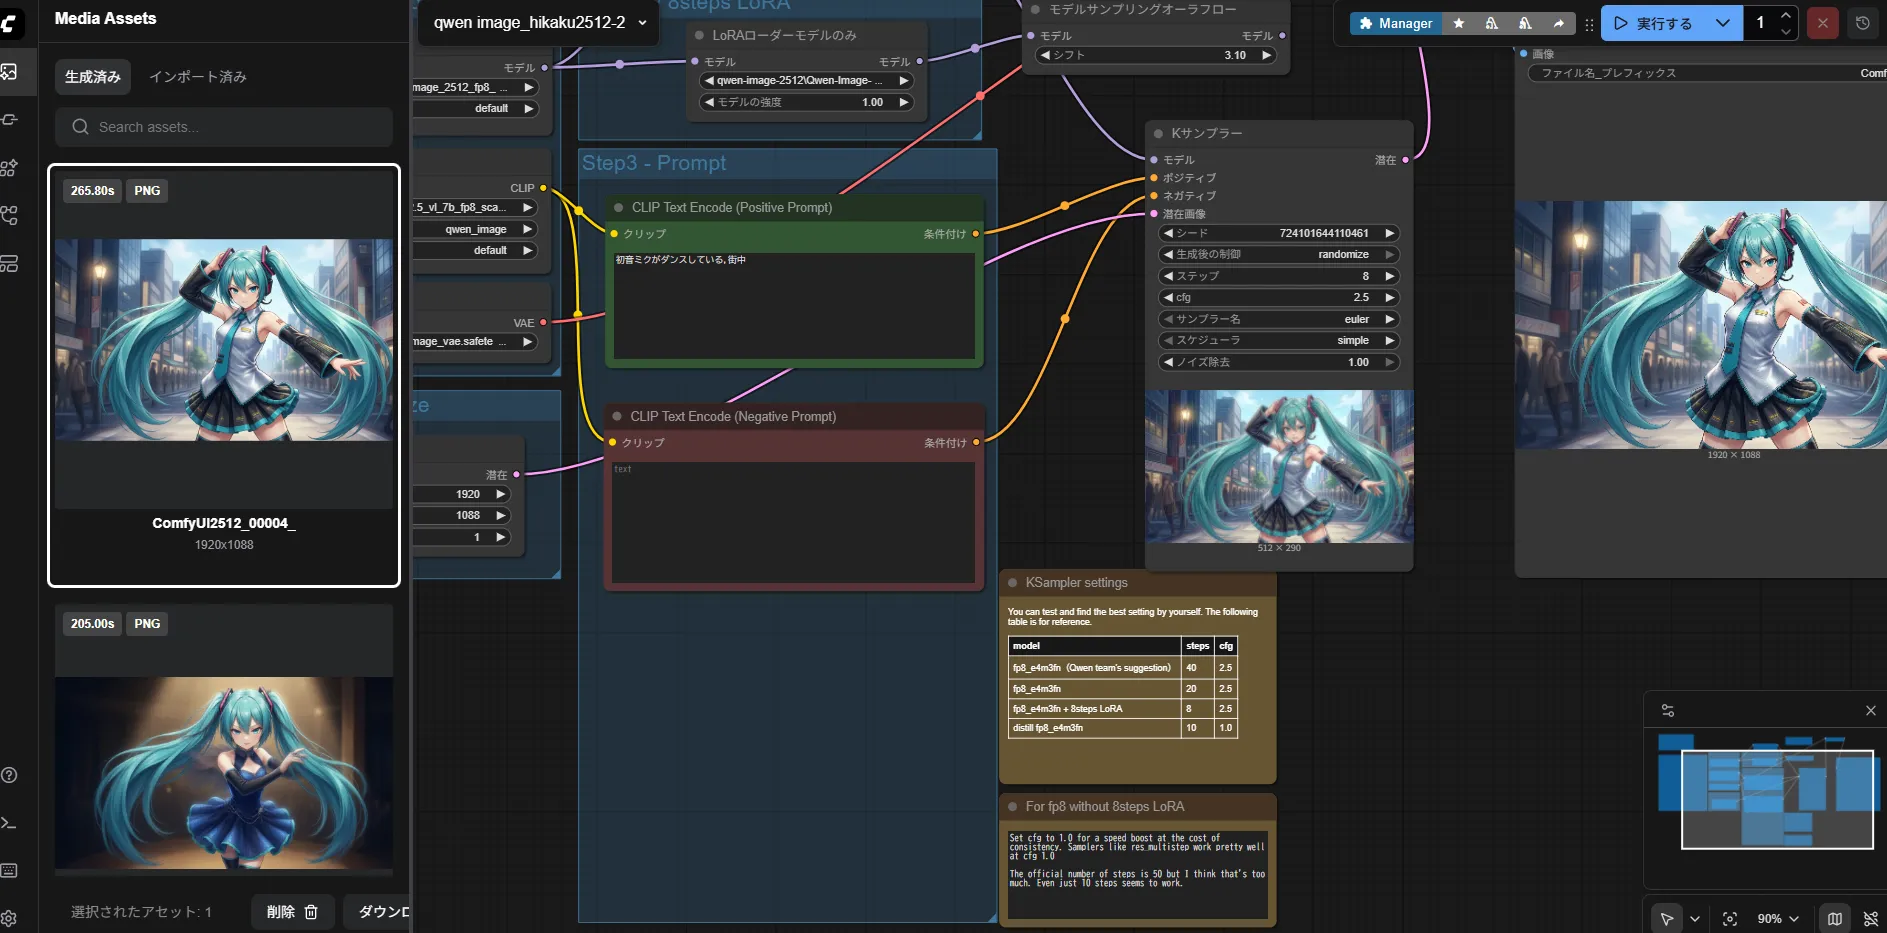Open the workflows tree sidebar icon
This screenshot has width=1887, height=933.
(10, 216)
